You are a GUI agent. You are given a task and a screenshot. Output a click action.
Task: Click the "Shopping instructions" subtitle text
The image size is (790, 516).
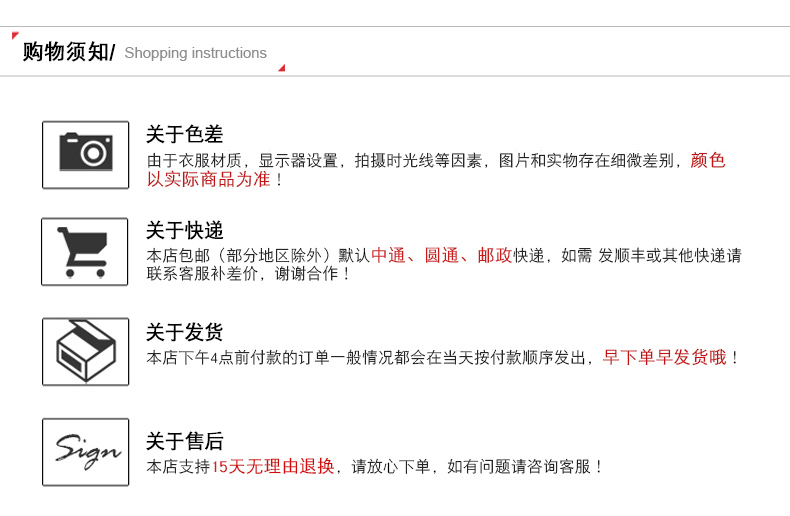[195, 53]
